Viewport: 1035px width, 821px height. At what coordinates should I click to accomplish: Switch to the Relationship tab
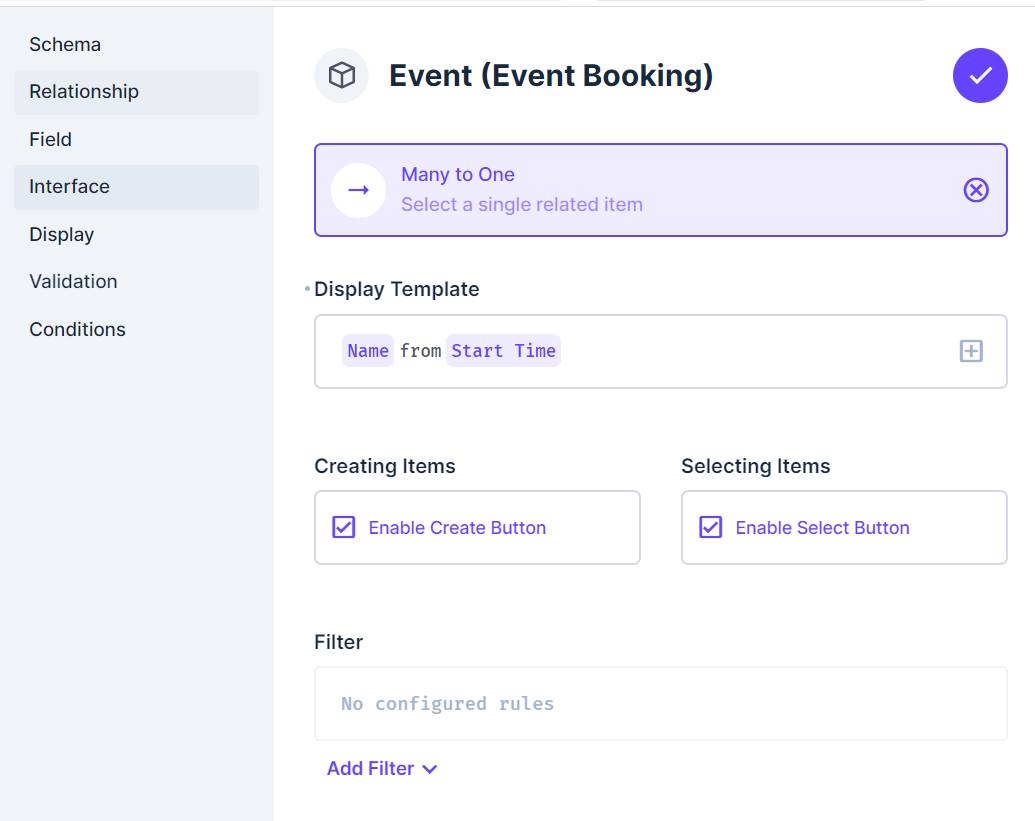(x=84, y=92)
